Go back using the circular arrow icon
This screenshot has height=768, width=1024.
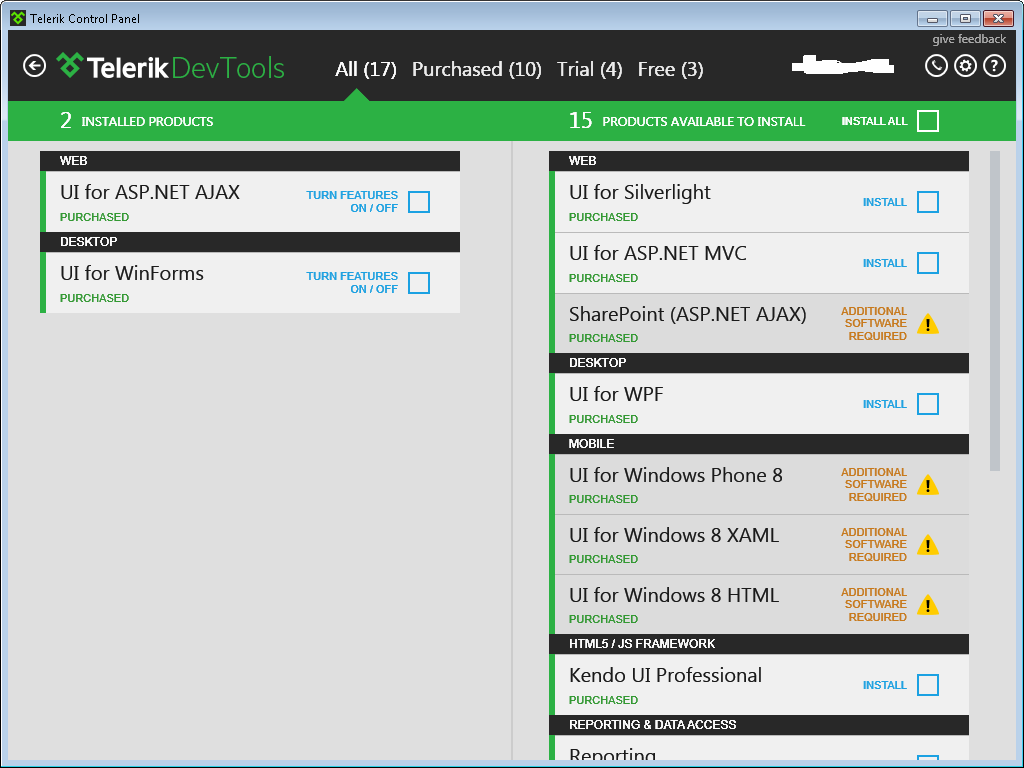pyautogui.click(x=35, y=66)
